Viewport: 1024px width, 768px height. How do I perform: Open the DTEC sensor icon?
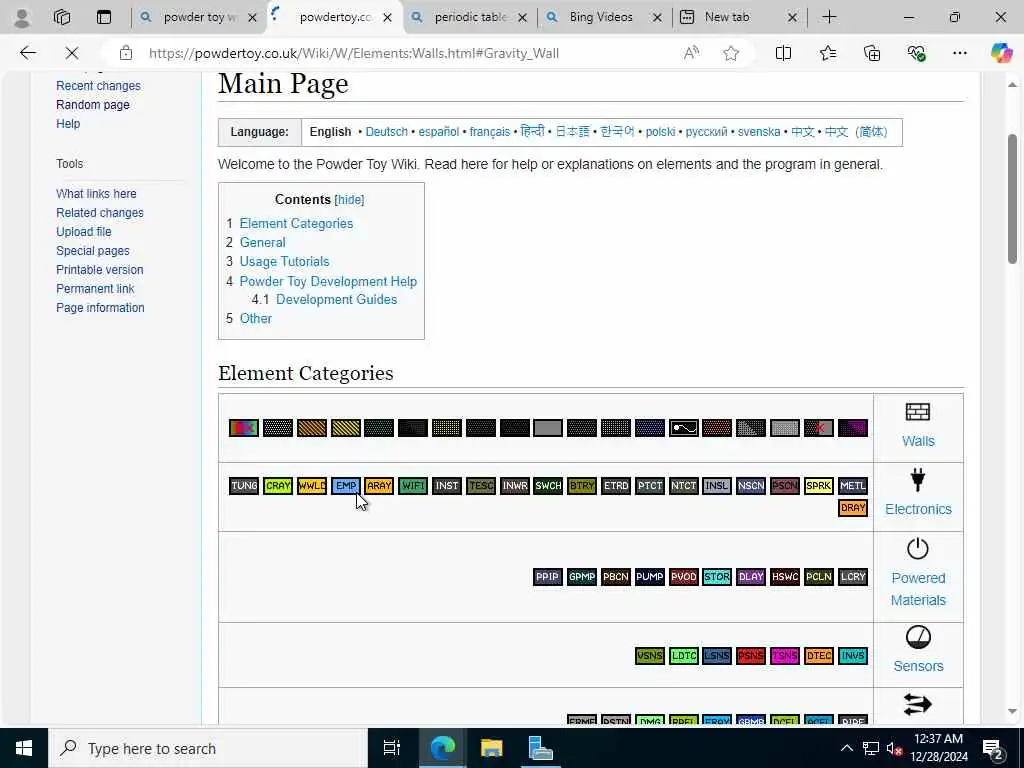[818, 656]
